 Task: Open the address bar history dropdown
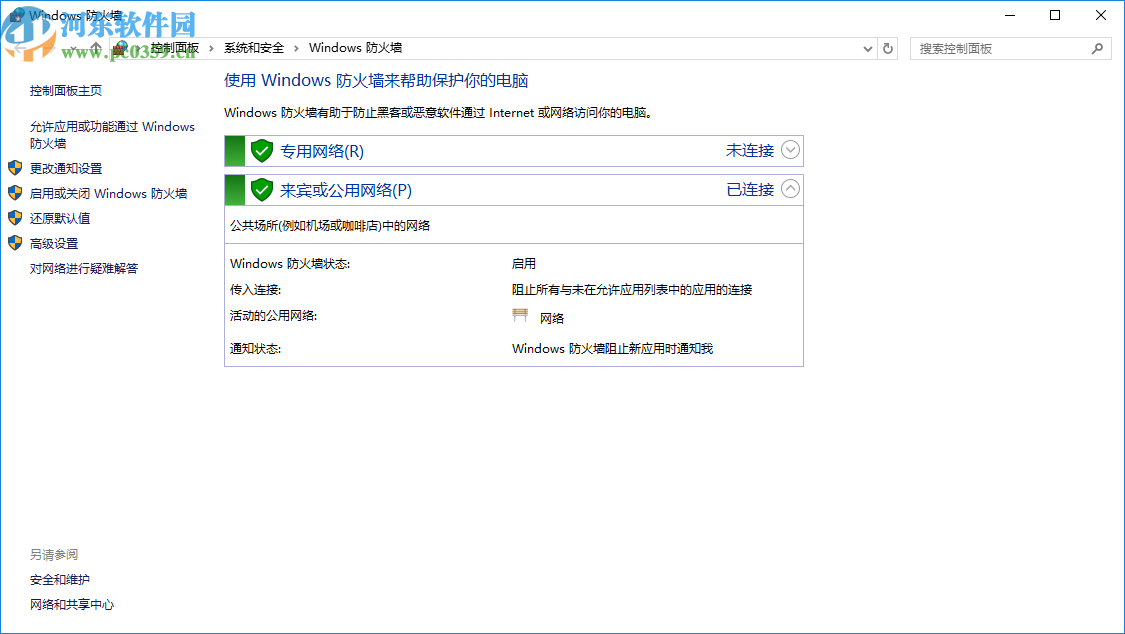867,48
